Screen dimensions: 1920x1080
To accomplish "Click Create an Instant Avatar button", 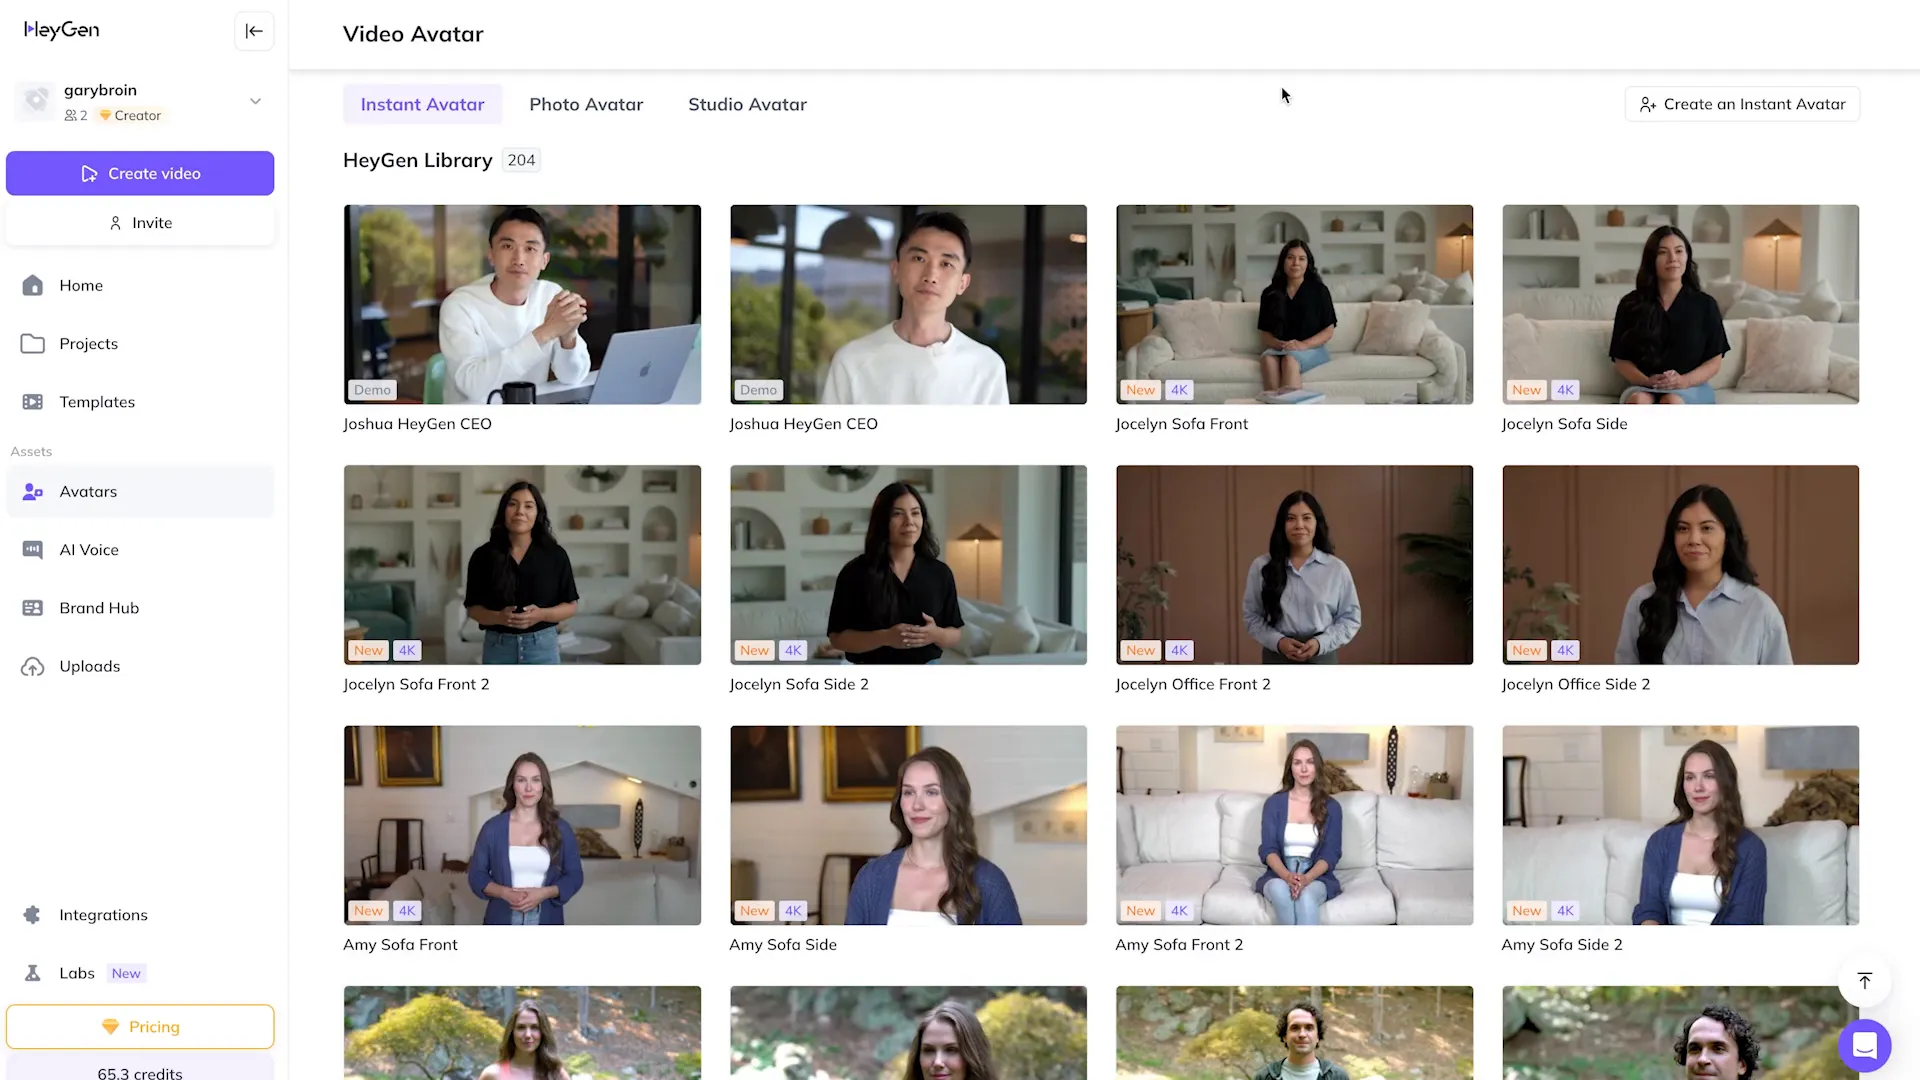I will (1742, 104).
